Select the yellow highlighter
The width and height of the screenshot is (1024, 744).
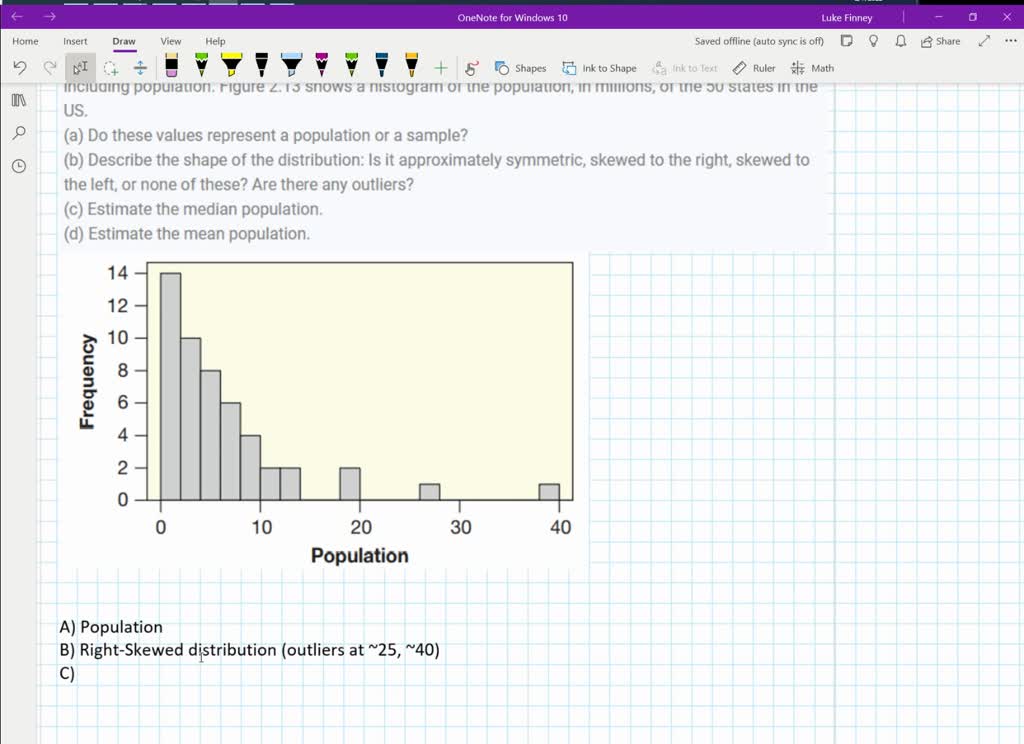(x=231, y=68)
